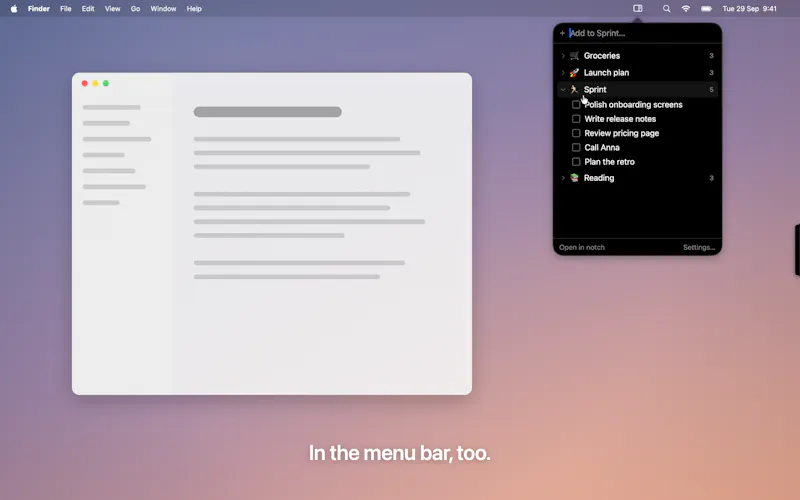The image size is (800, 500).
Task: Select the Reading list name
Action: coord(599,178)
